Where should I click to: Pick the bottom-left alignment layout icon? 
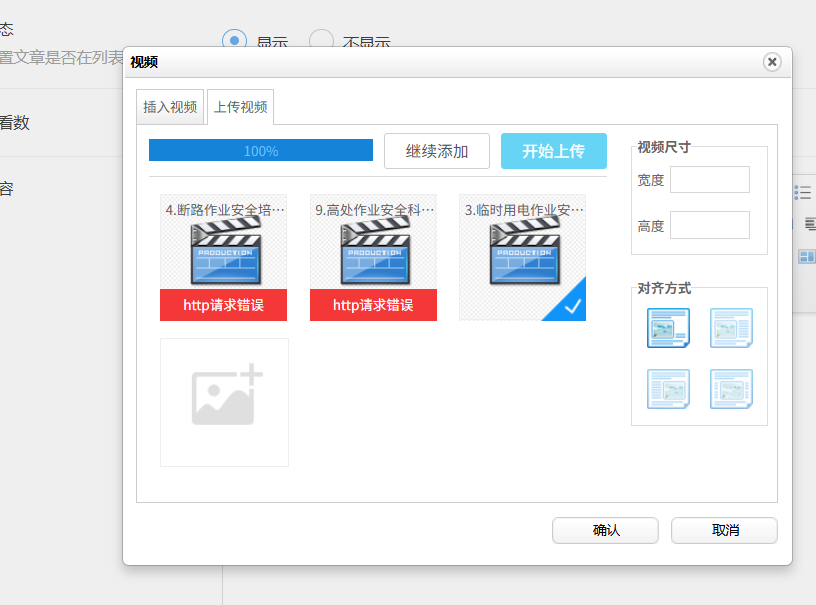[x=668, y=389]
